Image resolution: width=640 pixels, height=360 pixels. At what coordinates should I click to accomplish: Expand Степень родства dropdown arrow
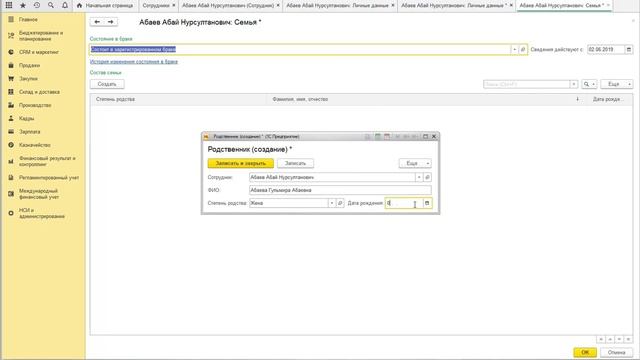click(x=332, y=203)
